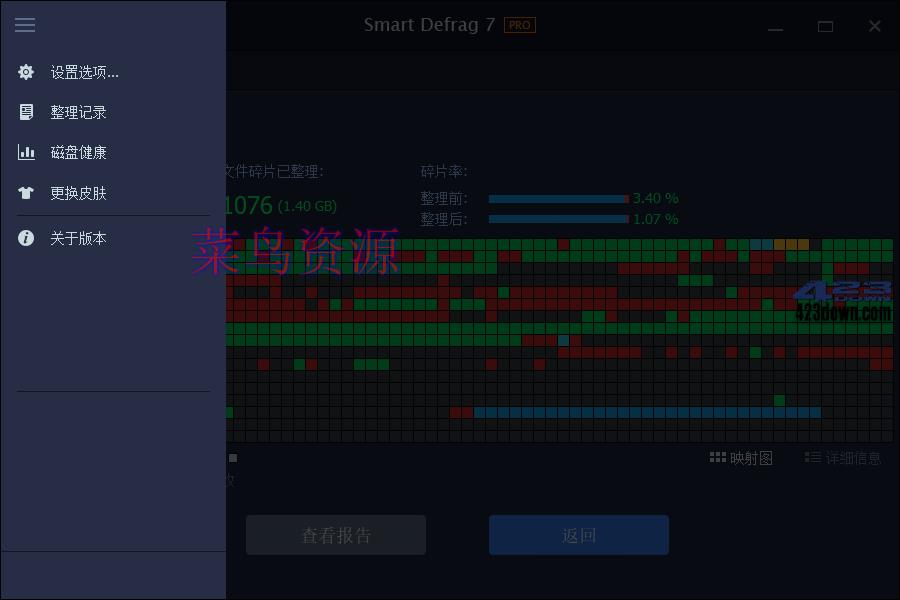Image resolution: width=900 pixels, height=600 pixels.
Task: Toggle the 映射图 map view on
Action: tap(743, 457)
